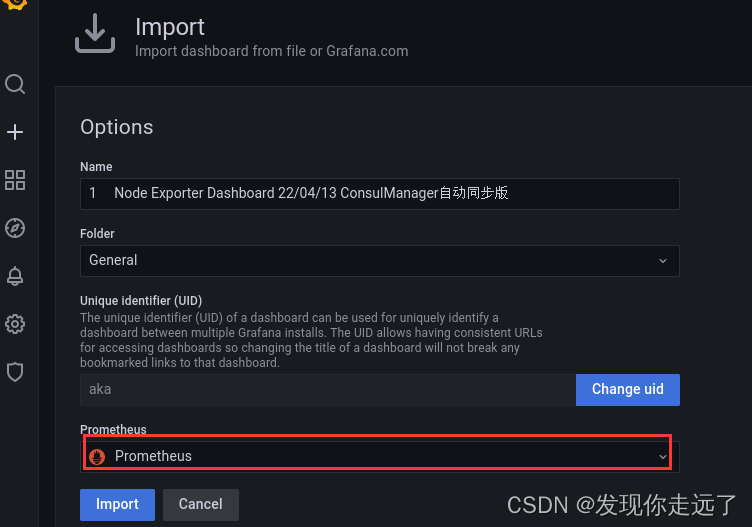Click the chevron arrow of Folder selector
This screenshot has height=527, width=752.
(x=663, y=261)
